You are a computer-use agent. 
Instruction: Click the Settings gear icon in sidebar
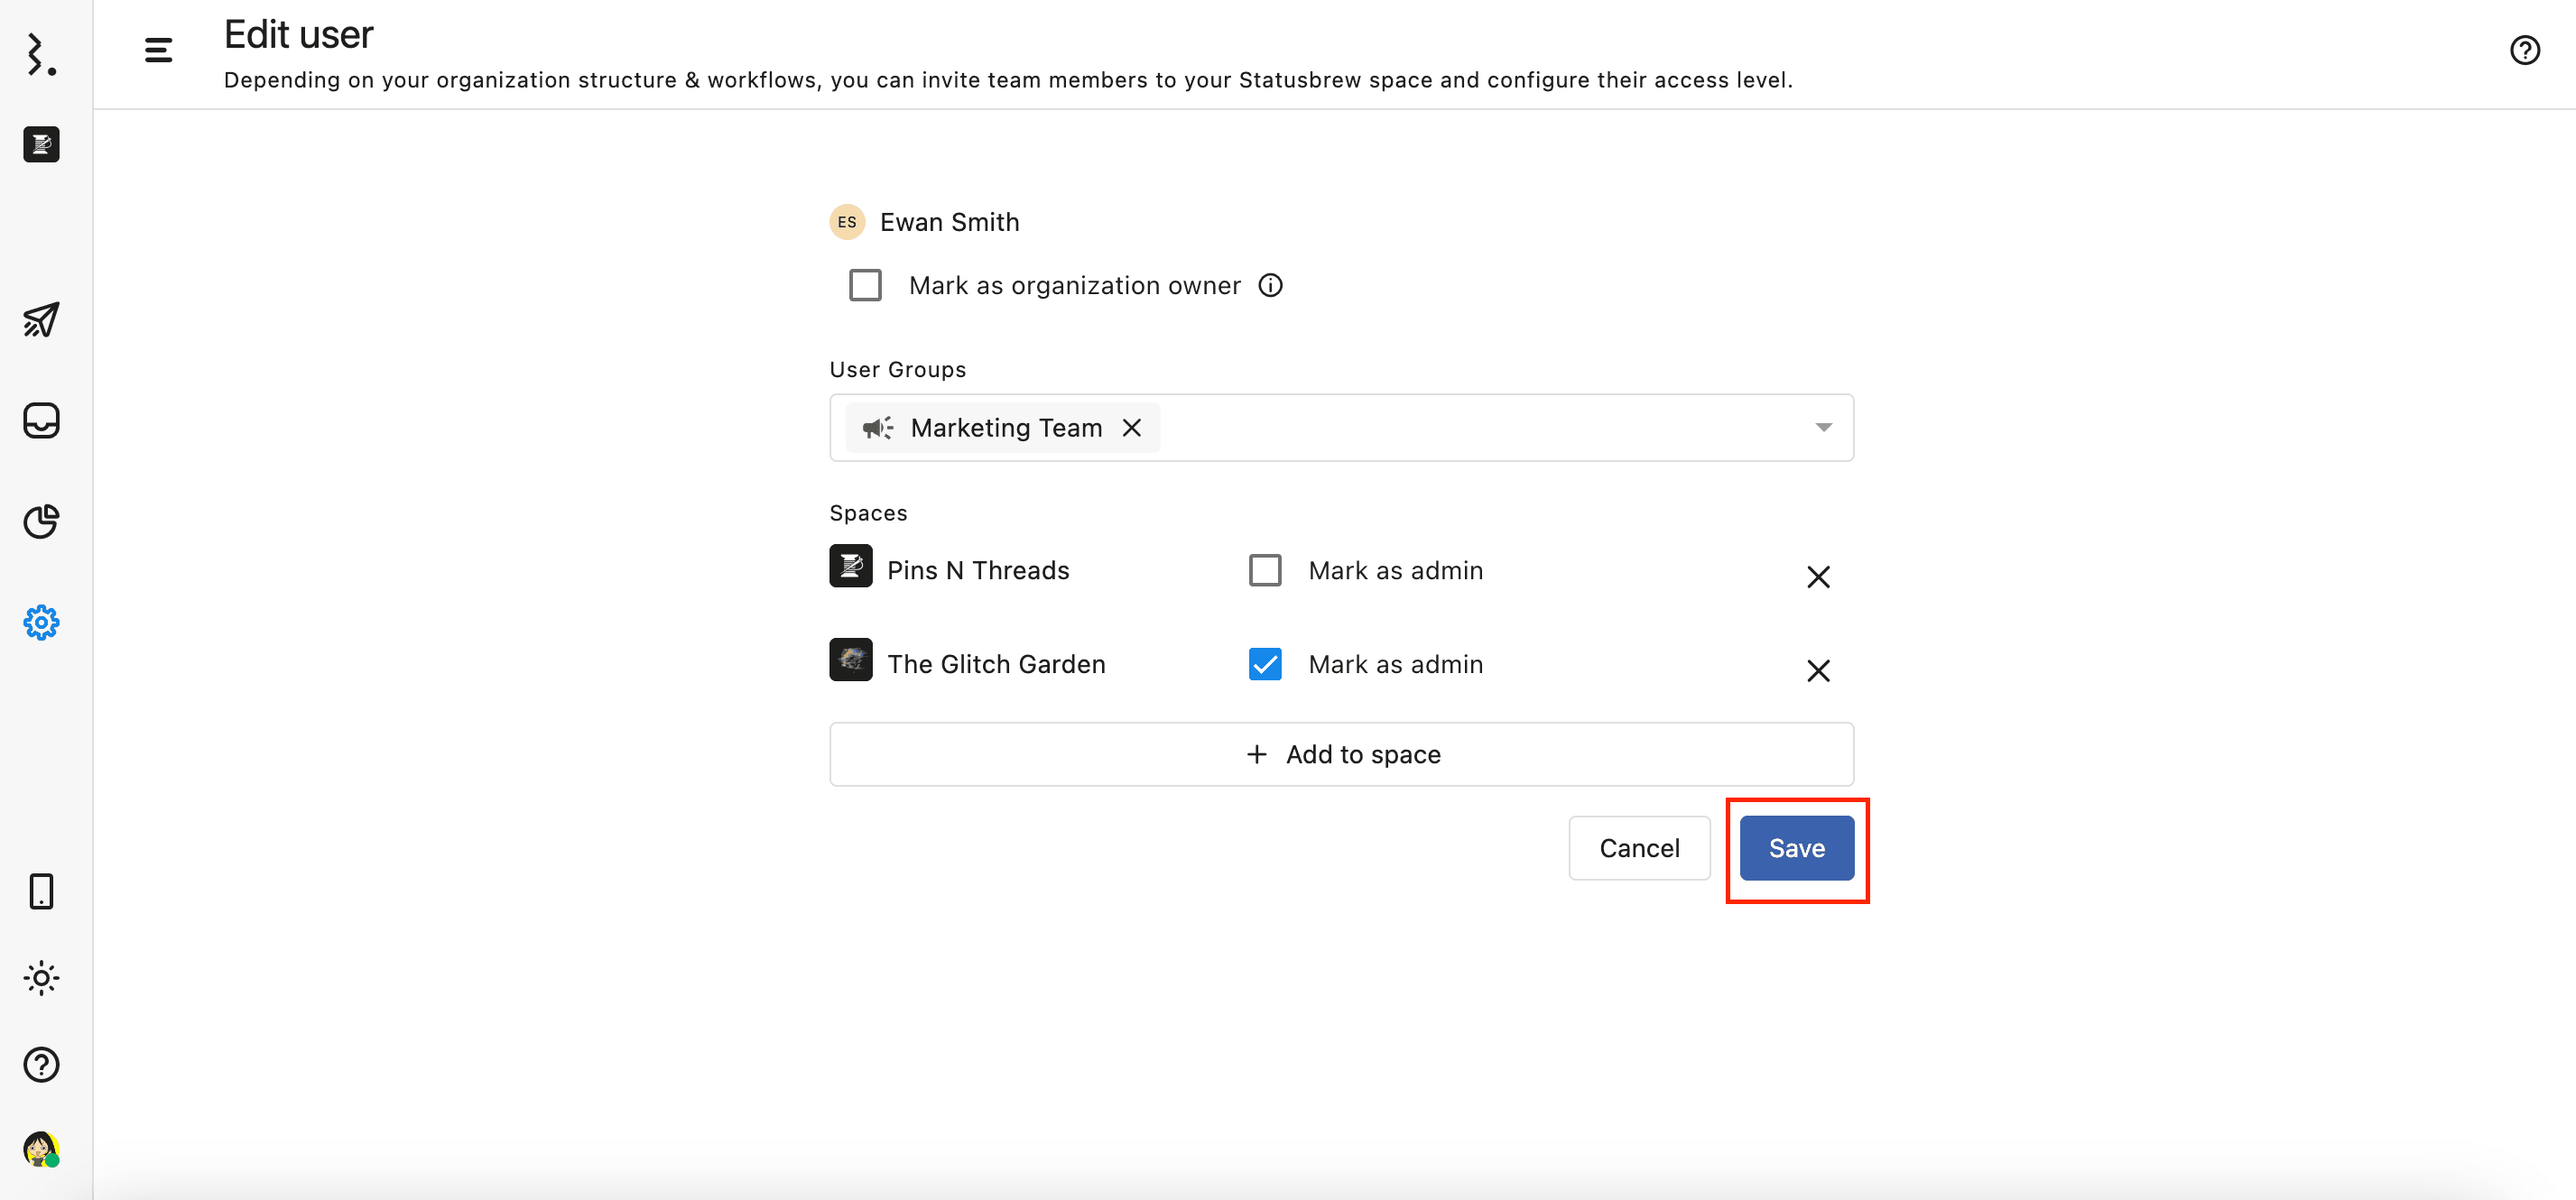tap(41, 623)
